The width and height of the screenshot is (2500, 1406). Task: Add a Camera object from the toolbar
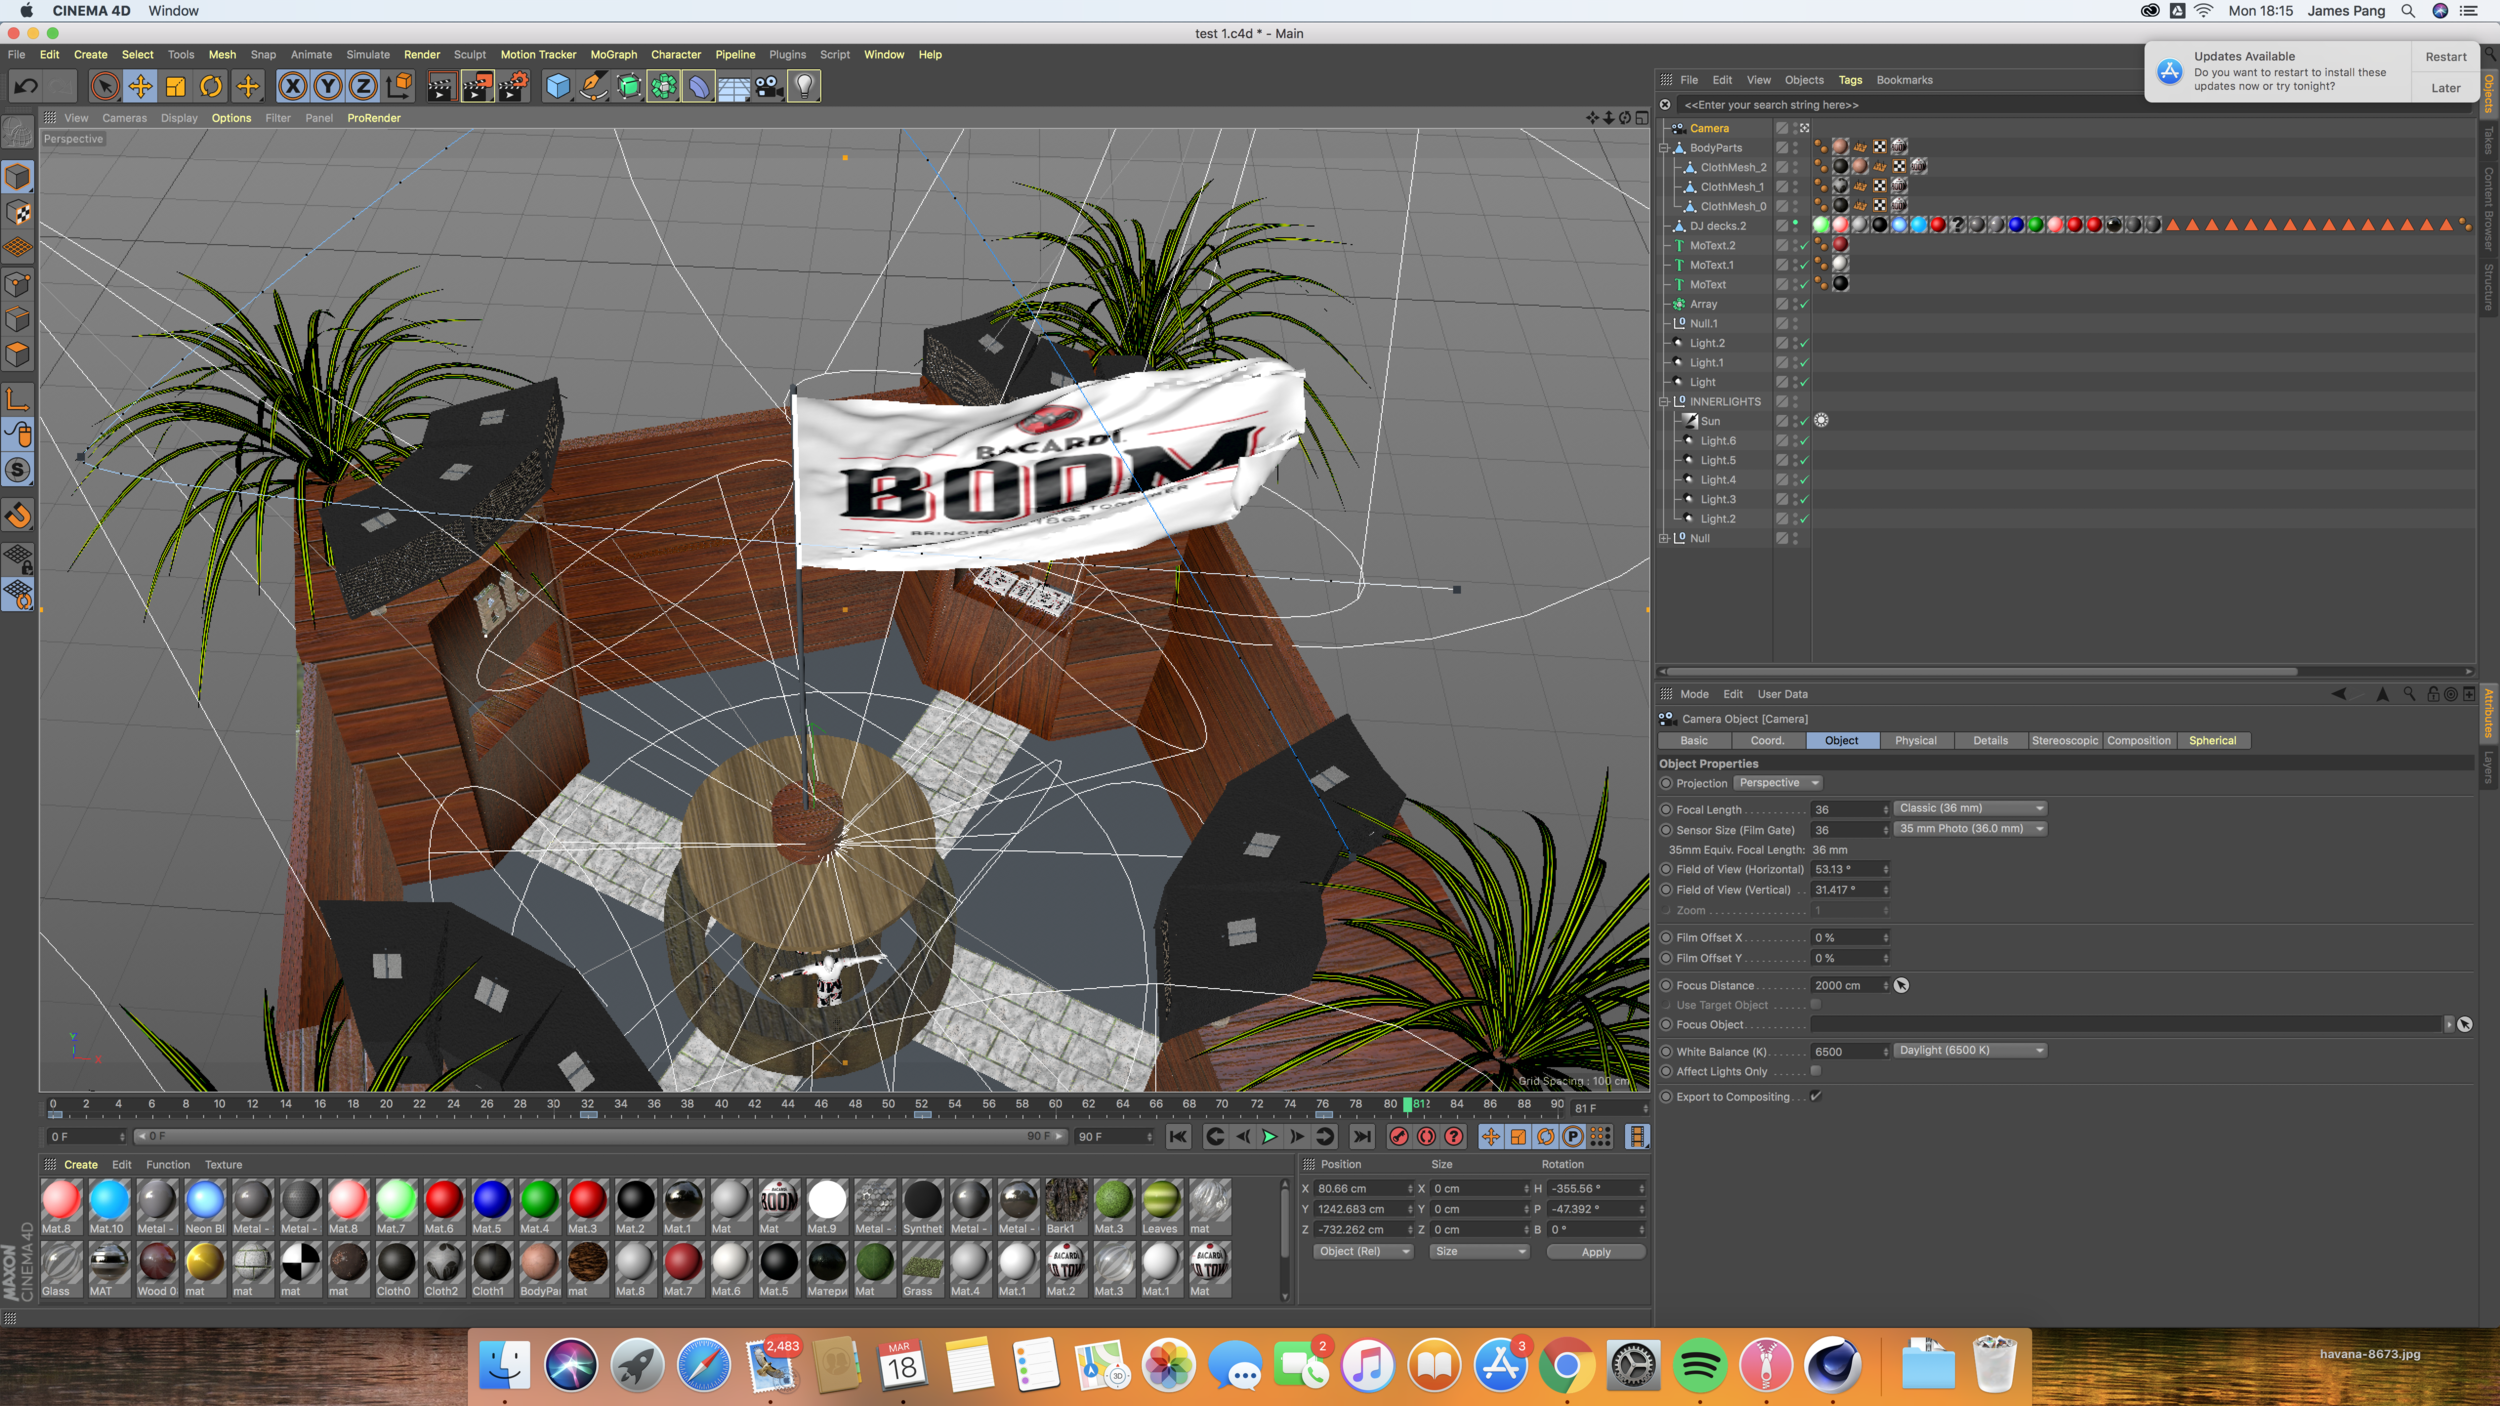(x=768, y=87)
